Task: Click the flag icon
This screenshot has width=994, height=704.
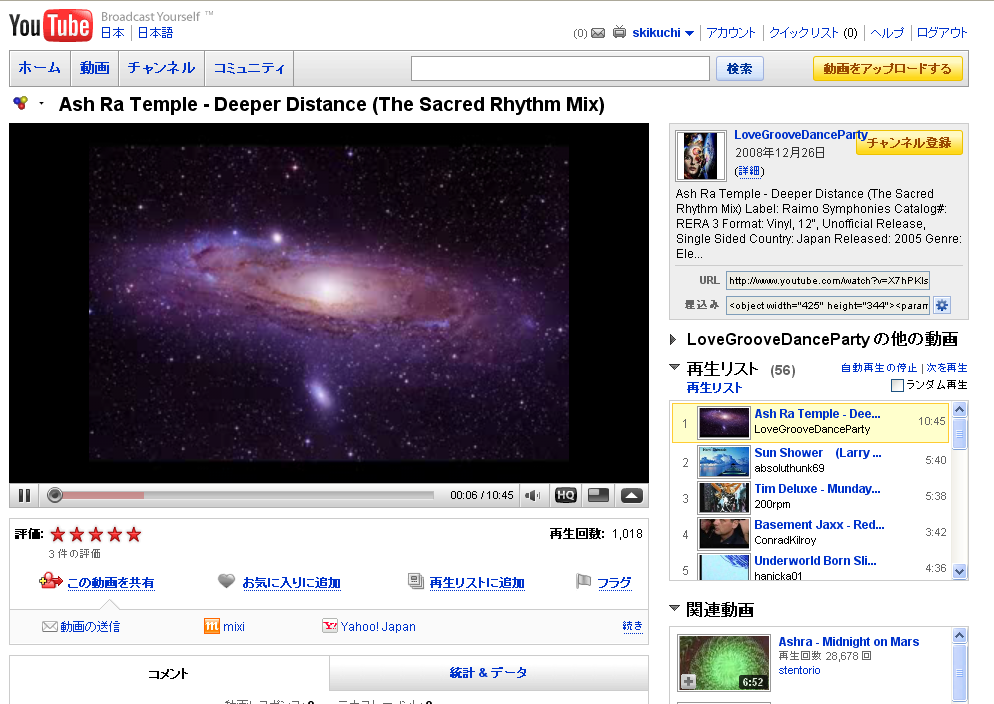Action: (x=583, y=580)
